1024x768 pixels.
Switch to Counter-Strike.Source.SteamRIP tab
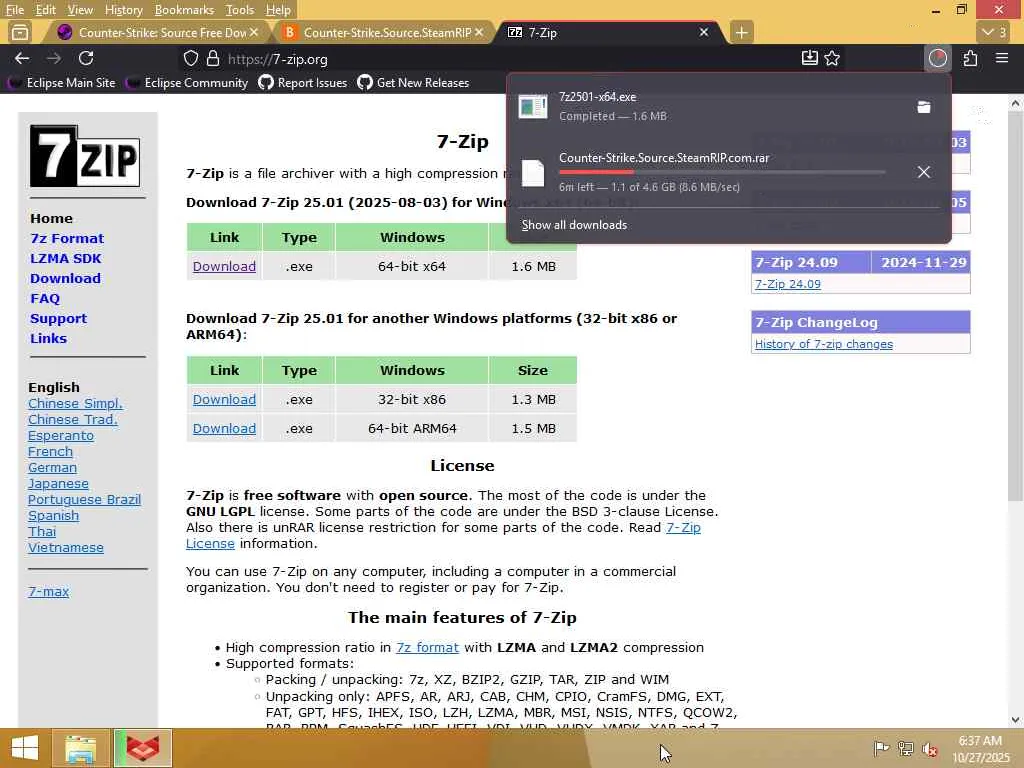[x=383, y=32]
